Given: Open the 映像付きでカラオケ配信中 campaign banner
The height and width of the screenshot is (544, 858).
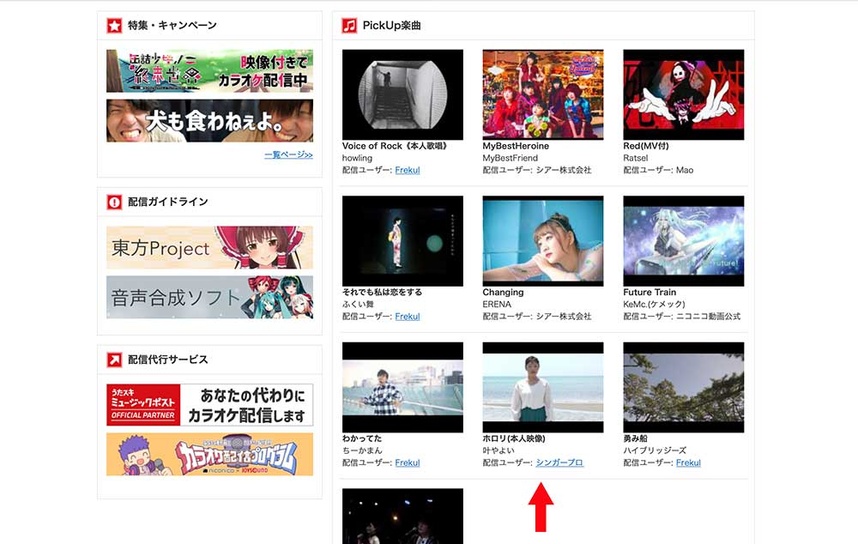Looking at the screenshot, I should 209,71.
